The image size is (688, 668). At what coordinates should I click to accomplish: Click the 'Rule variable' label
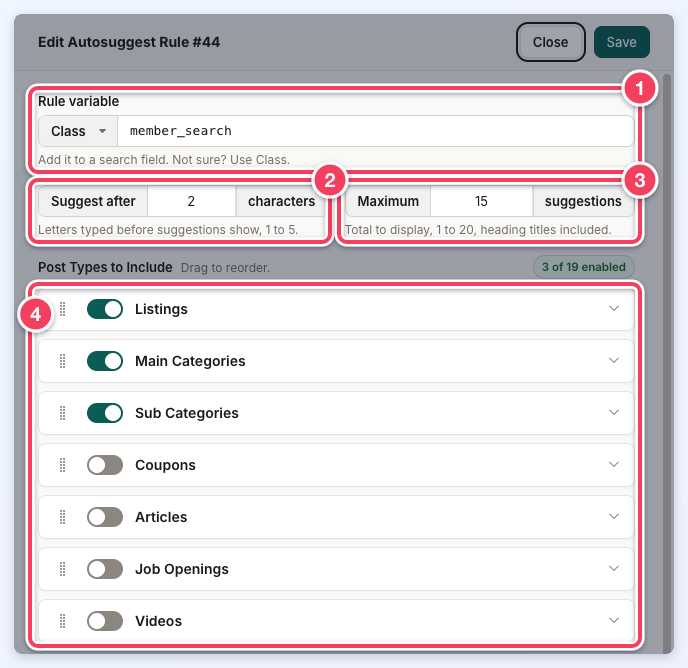pos(79,101)
